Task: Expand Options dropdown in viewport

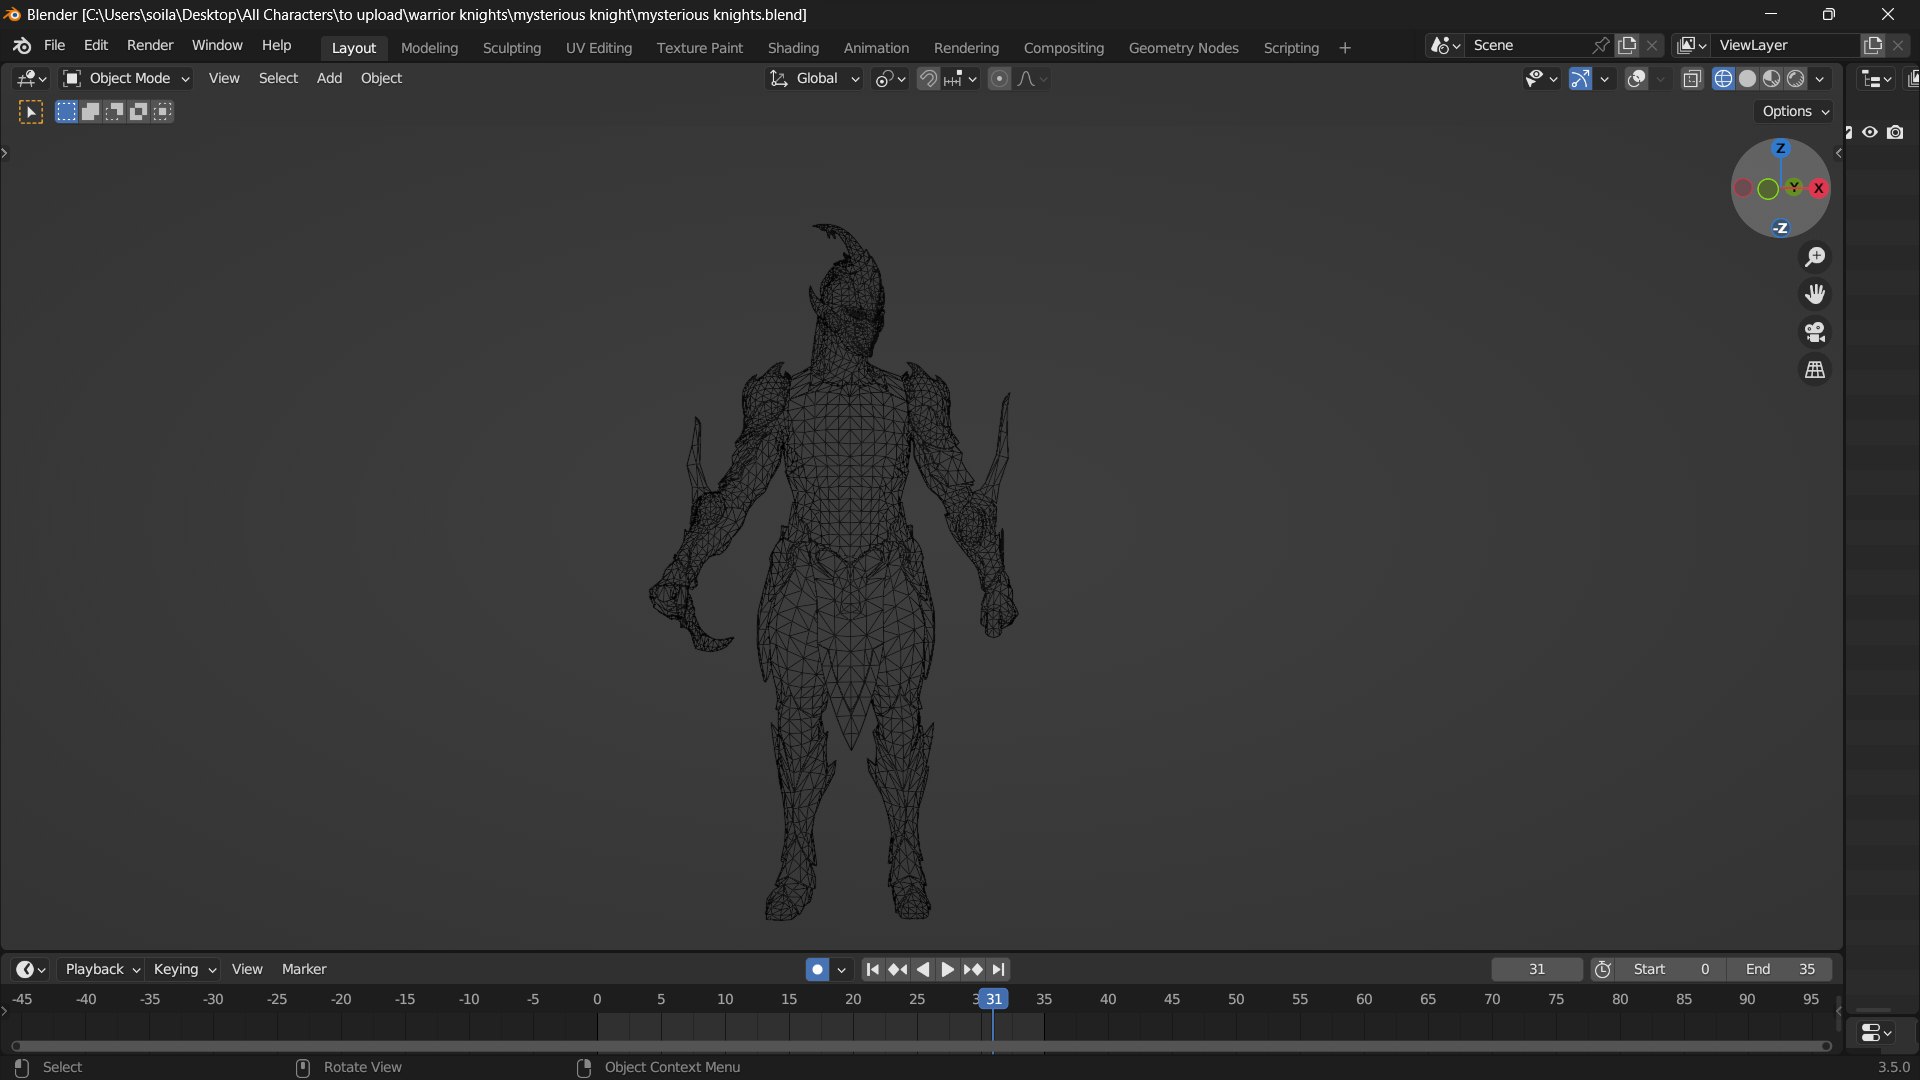Action: point(1796,112)
